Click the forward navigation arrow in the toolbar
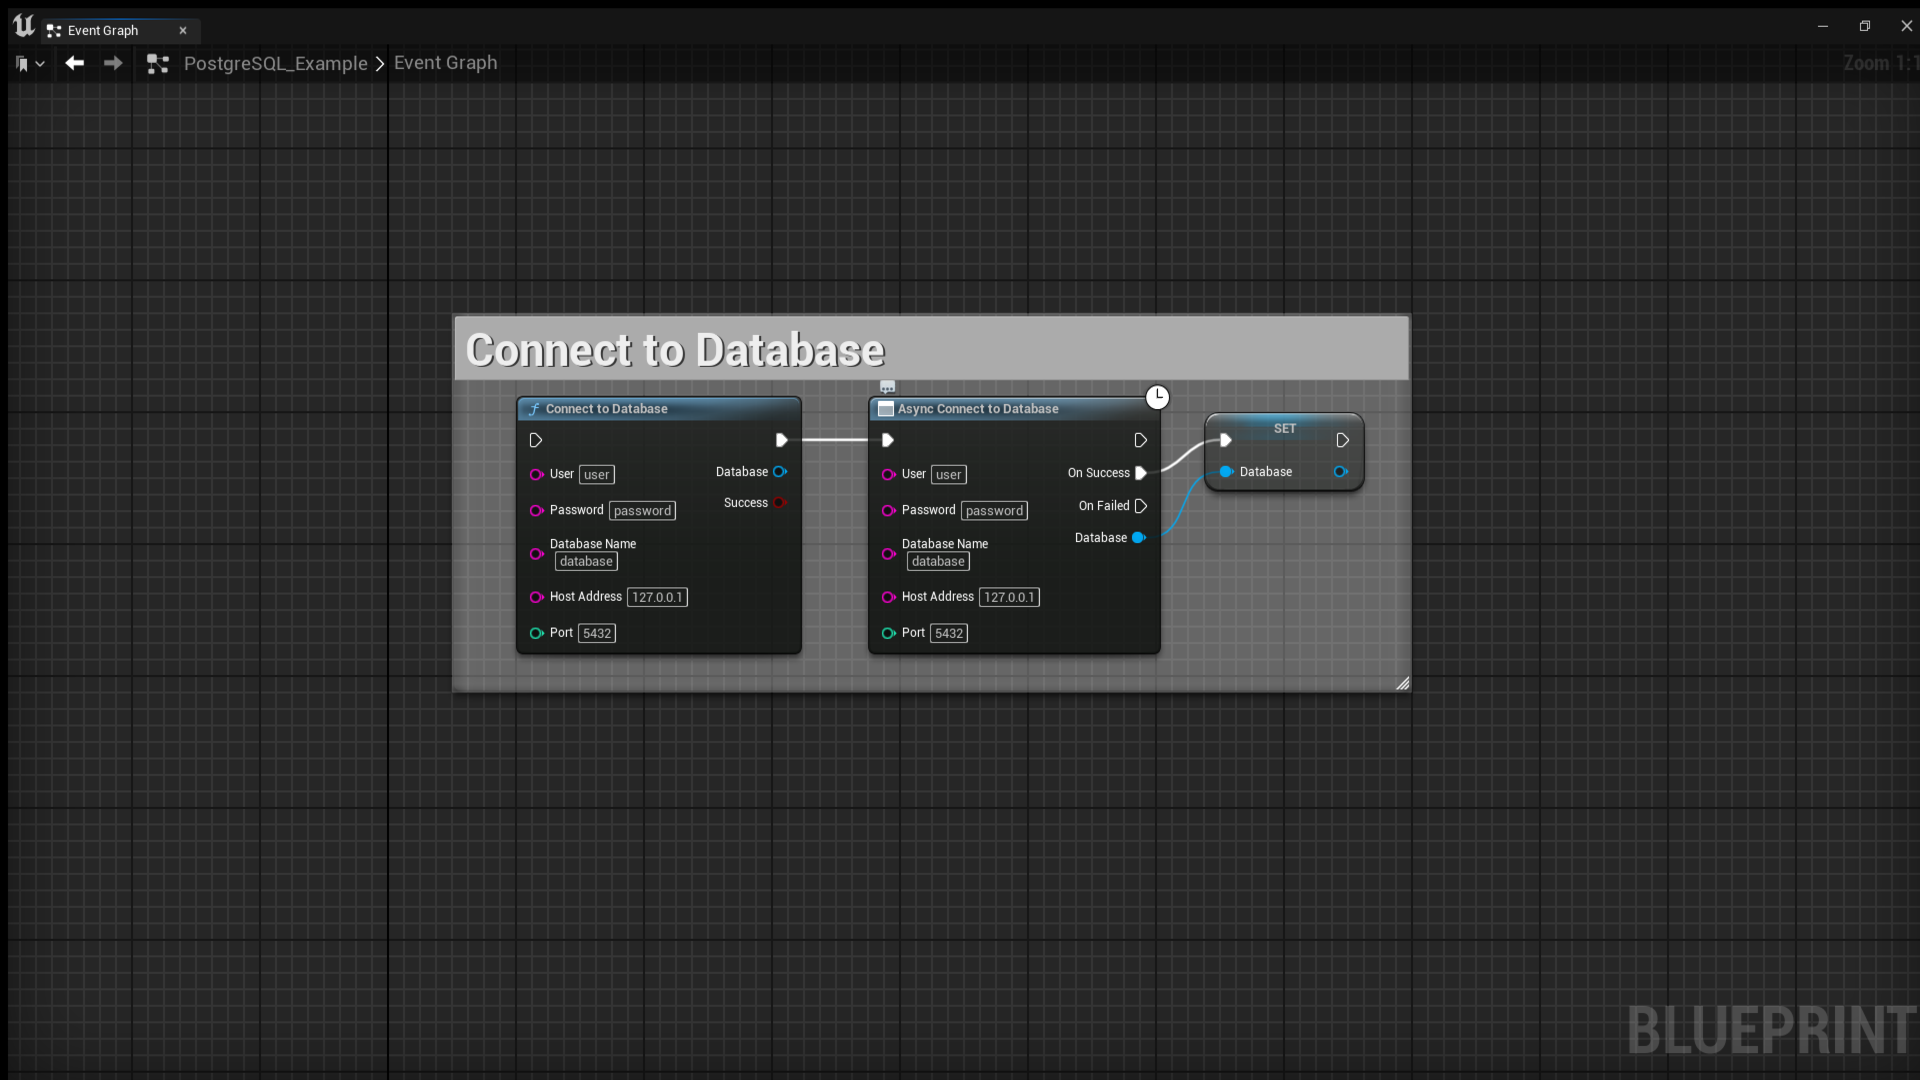The height and width of the screenshot is (1080, 1920). click(112, 63)
